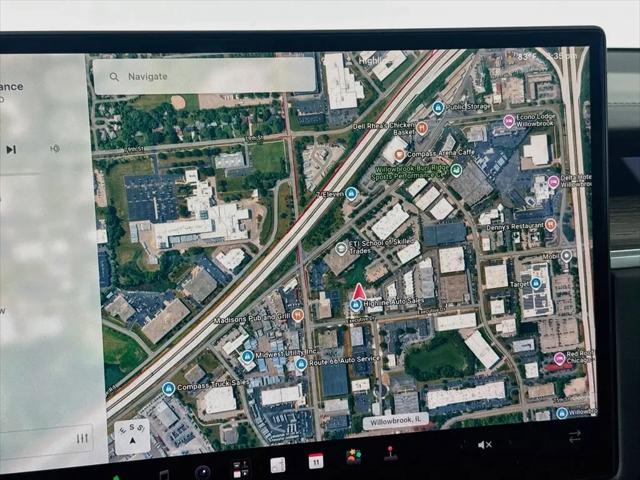Select the cut-off pin near Red Roof
This screenshot has width=640, height=480.
tap(562, 413)
